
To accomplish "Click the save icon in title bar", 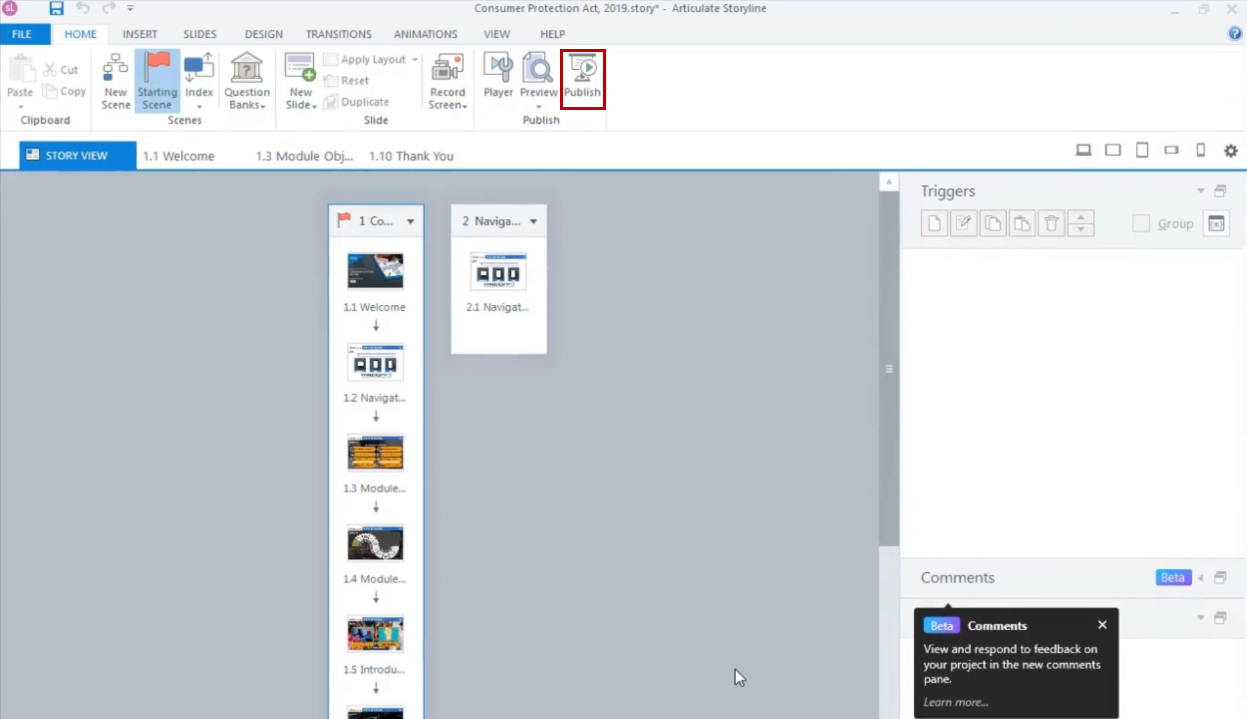I will 57,8.
